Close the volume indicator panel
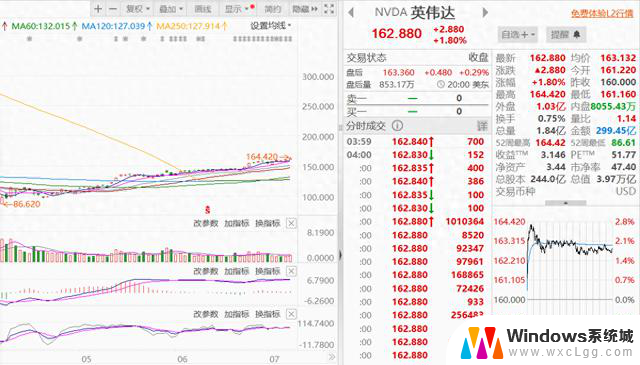Image resolution: width=640 pixels, height=365 pixels. [x=291, y=223]
